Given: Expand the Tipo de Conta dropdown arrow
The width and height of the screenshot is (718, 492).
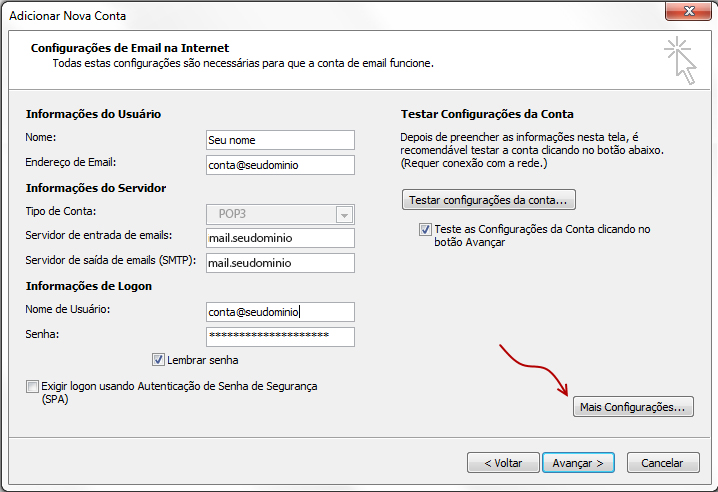Looking at the screenshot, I should pyautogui.click(x=345, y=214).
